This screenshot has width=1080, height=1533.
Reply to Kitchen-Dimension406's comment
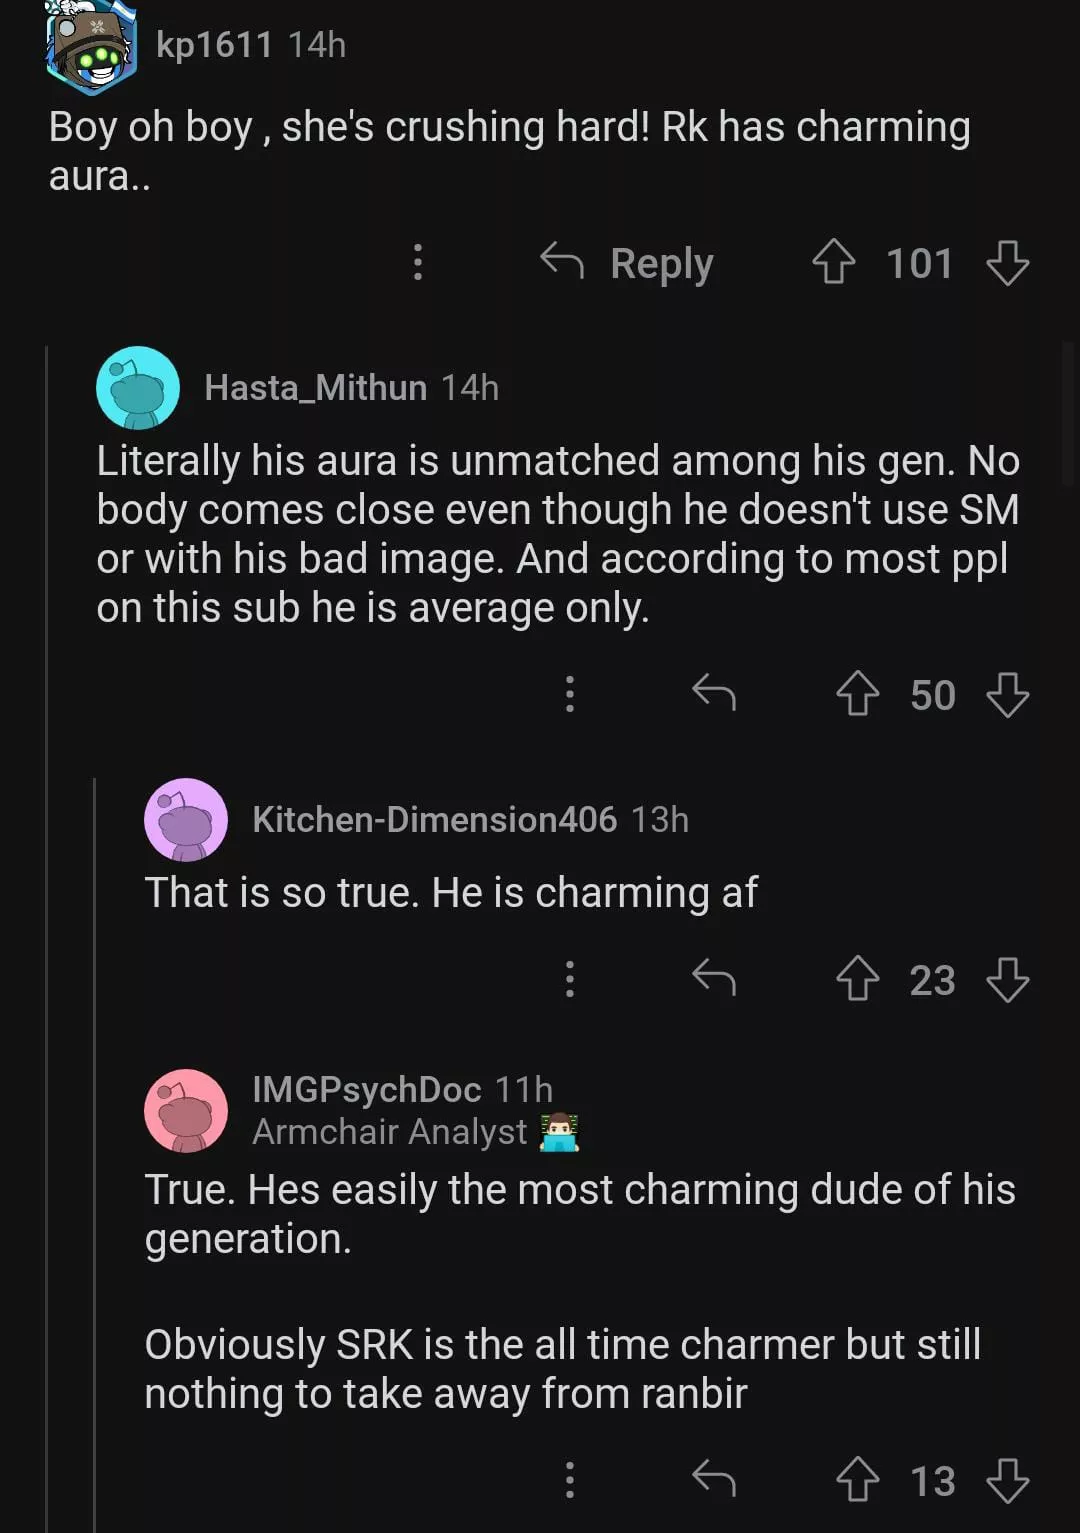(714, 978)
